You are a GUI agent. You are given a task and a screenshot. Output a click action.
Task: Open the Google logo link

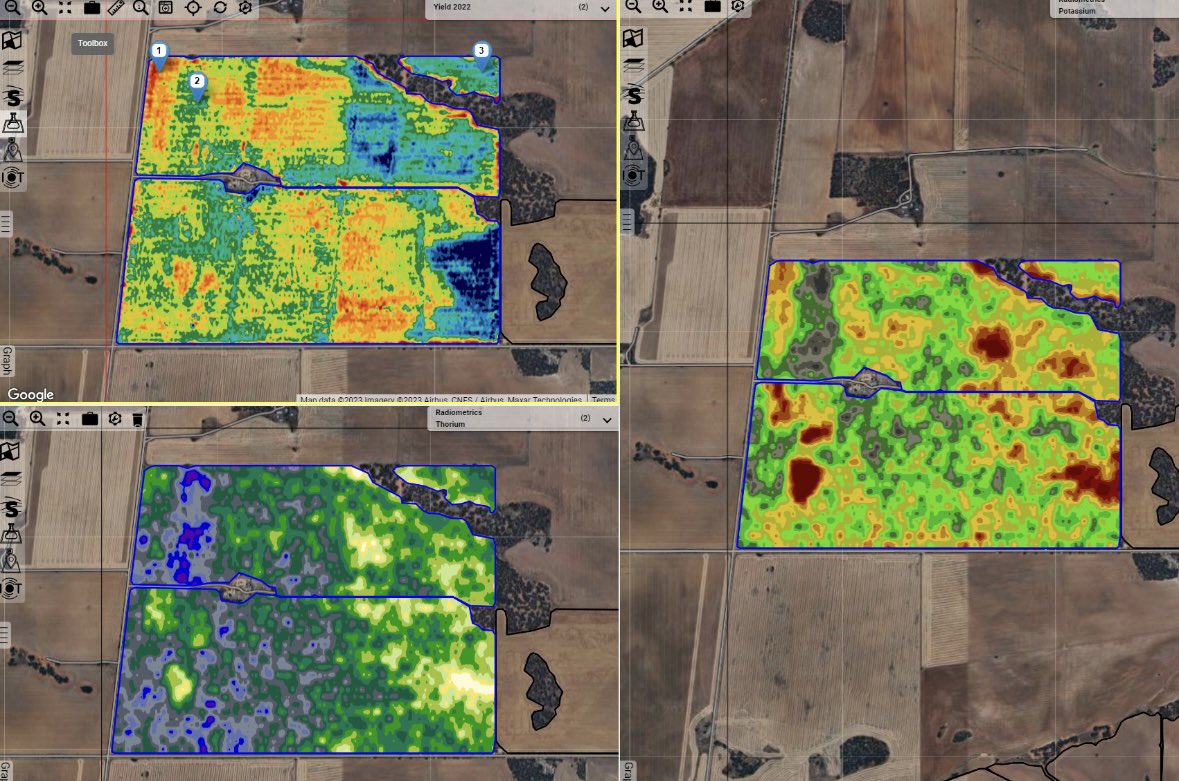coord(32,394)
